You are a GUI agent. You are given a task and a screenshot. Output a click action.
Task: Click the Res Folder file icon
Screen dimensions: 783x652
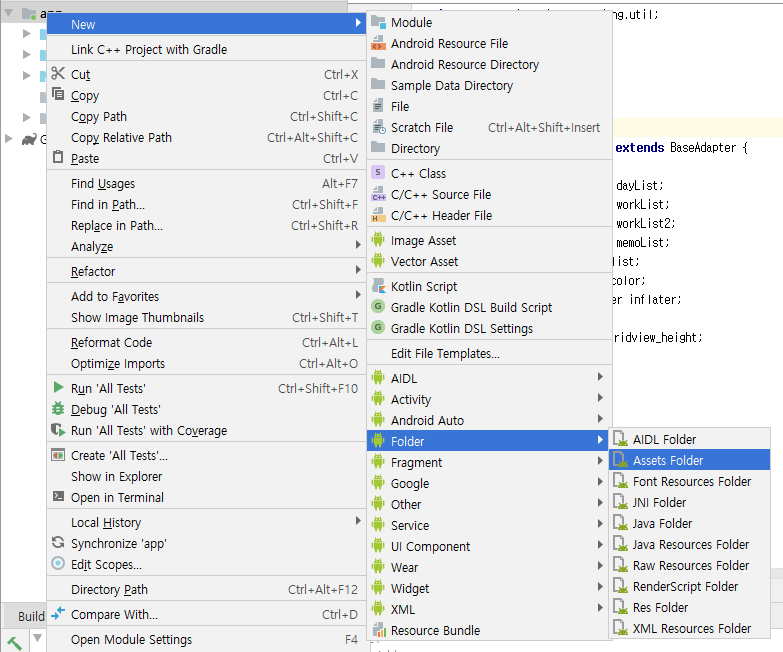tap(620, 607)
